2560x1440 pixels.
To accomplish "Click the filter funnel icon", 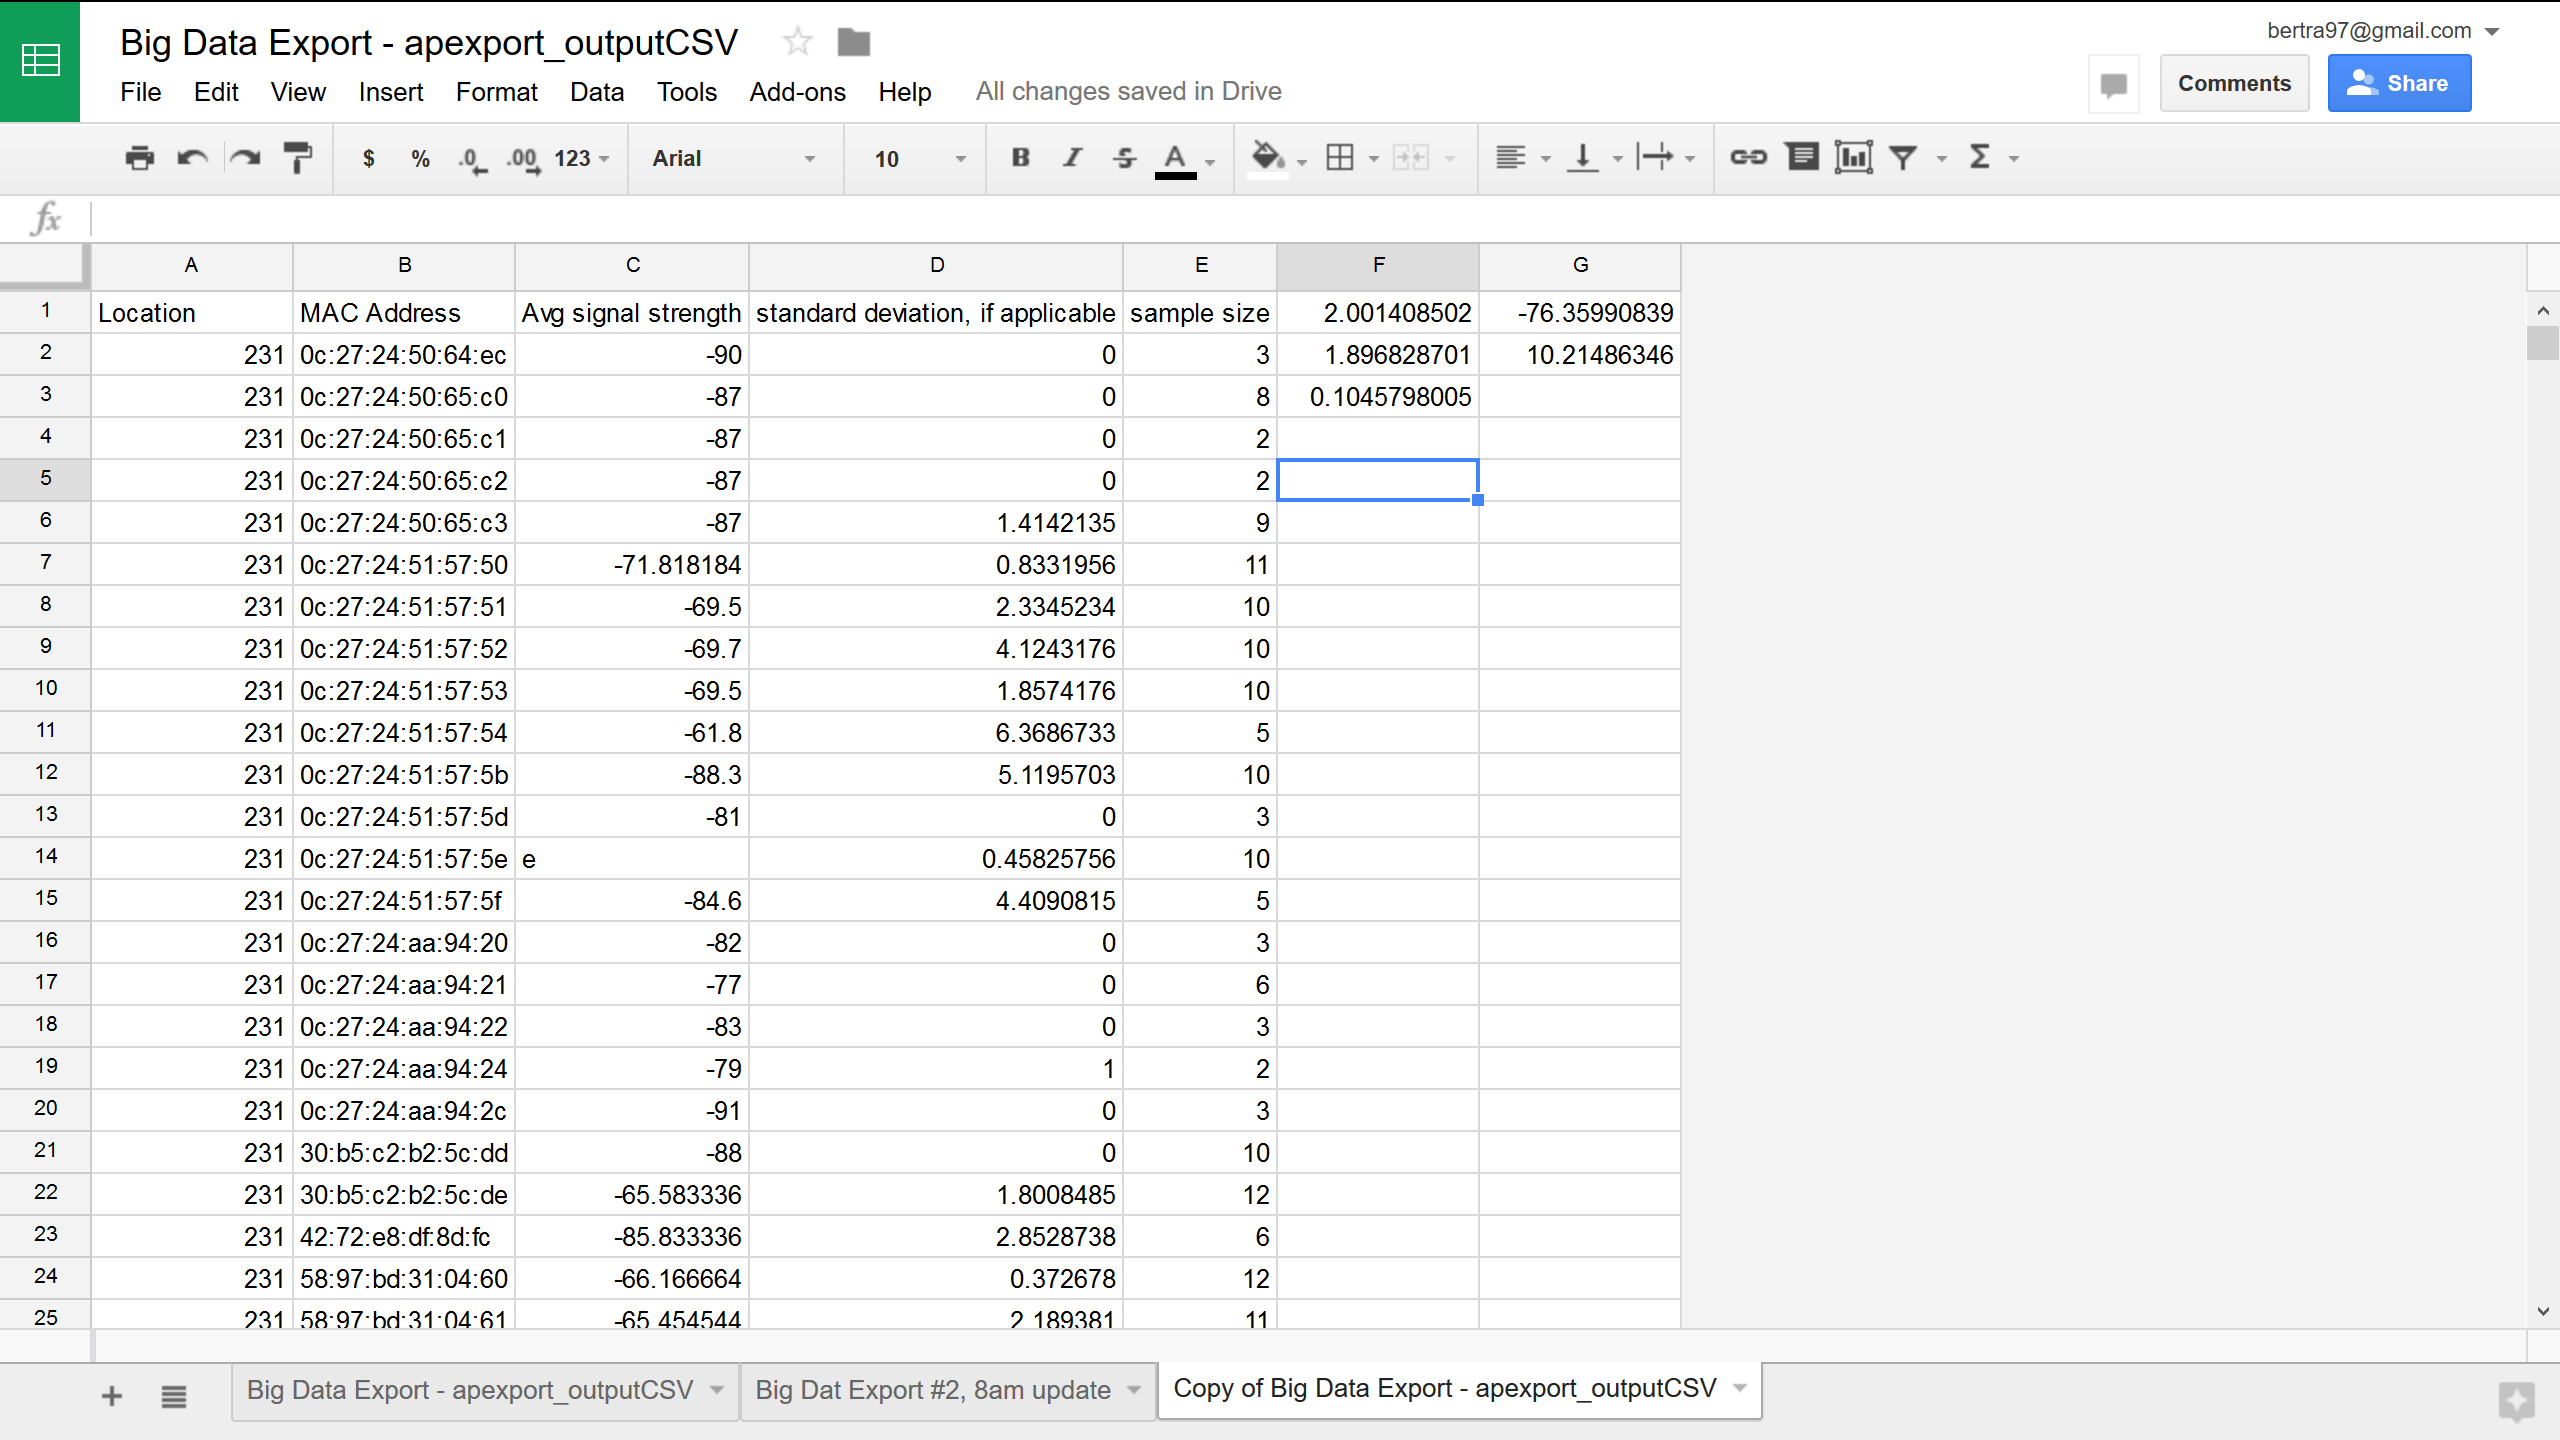I will 1904,157.
